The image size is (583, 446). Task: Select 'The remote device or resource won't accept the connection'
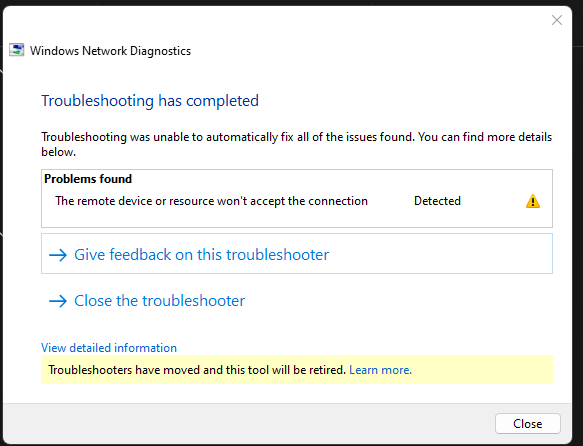211,201
